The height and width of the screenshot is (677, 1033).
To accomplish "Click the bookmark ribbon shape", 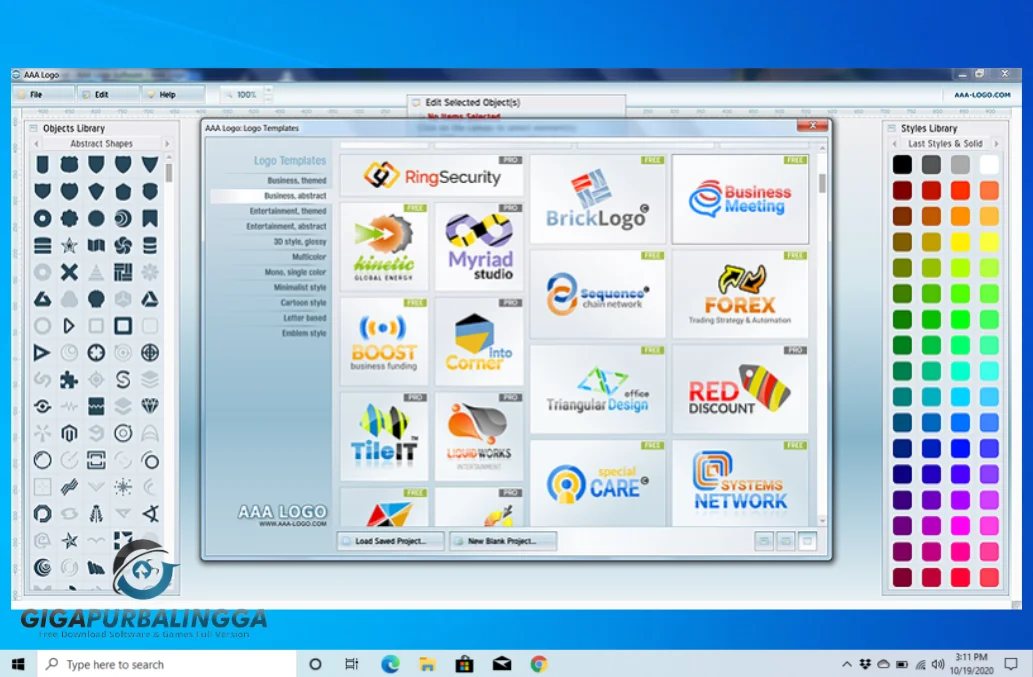I will click(150, 218).
